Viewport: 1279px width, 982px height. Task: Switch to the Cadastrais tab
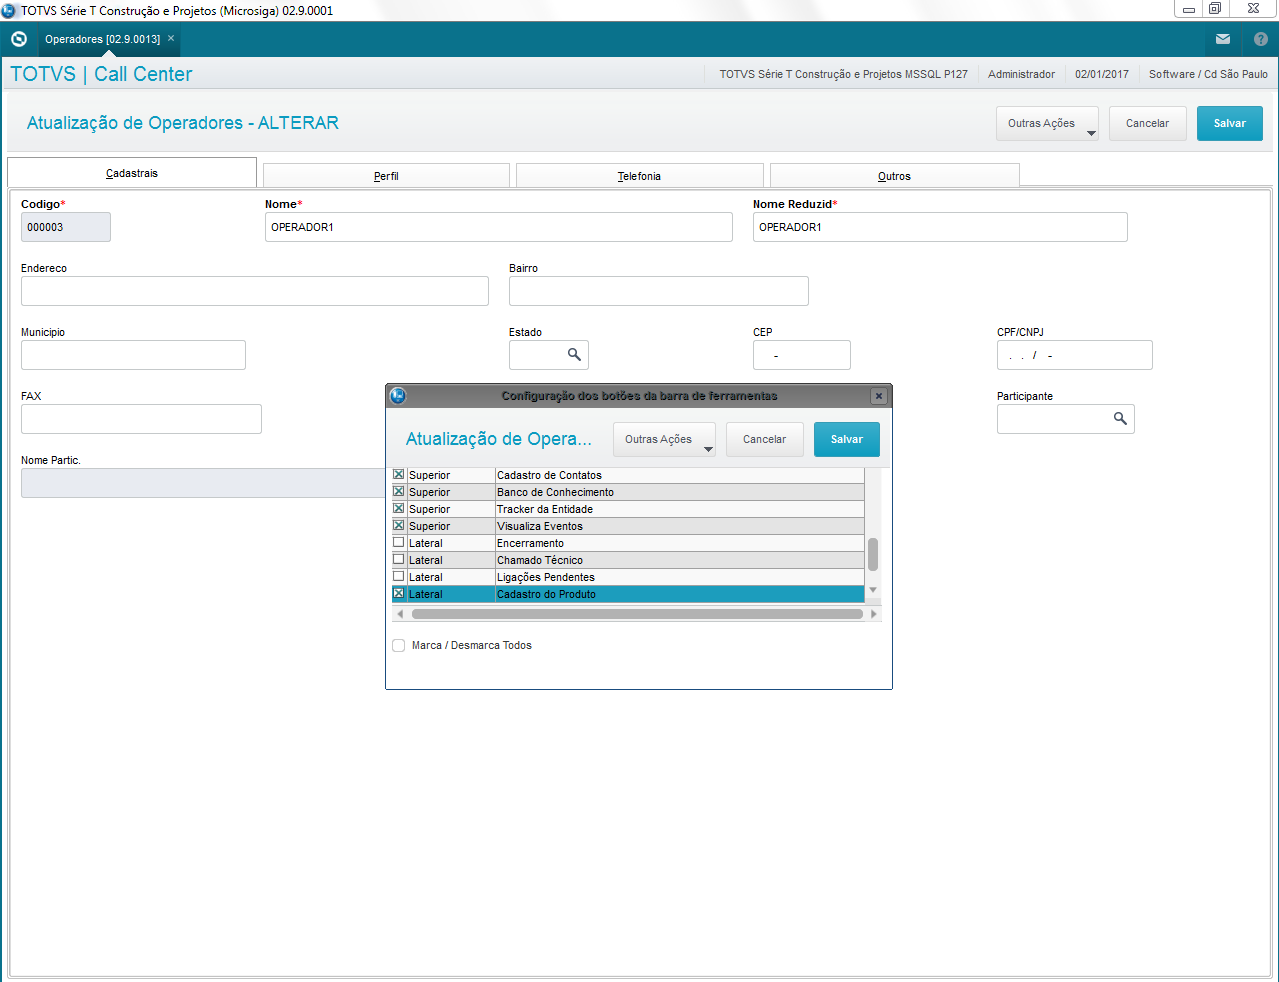(132, 173)
